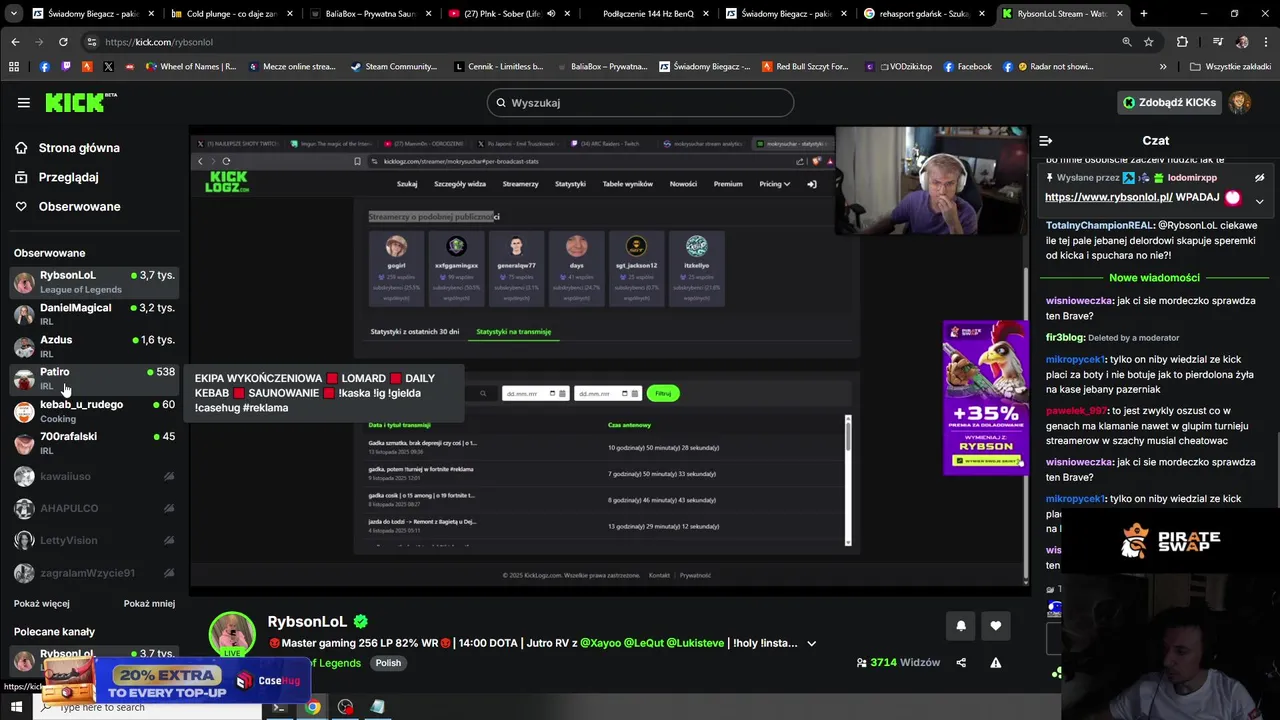Image resolution: width=1280 pixels, height=720 pixels.
Task: Click the +35% Rybson ad banner
Action: pyautogui.click(x=985, y=398)
